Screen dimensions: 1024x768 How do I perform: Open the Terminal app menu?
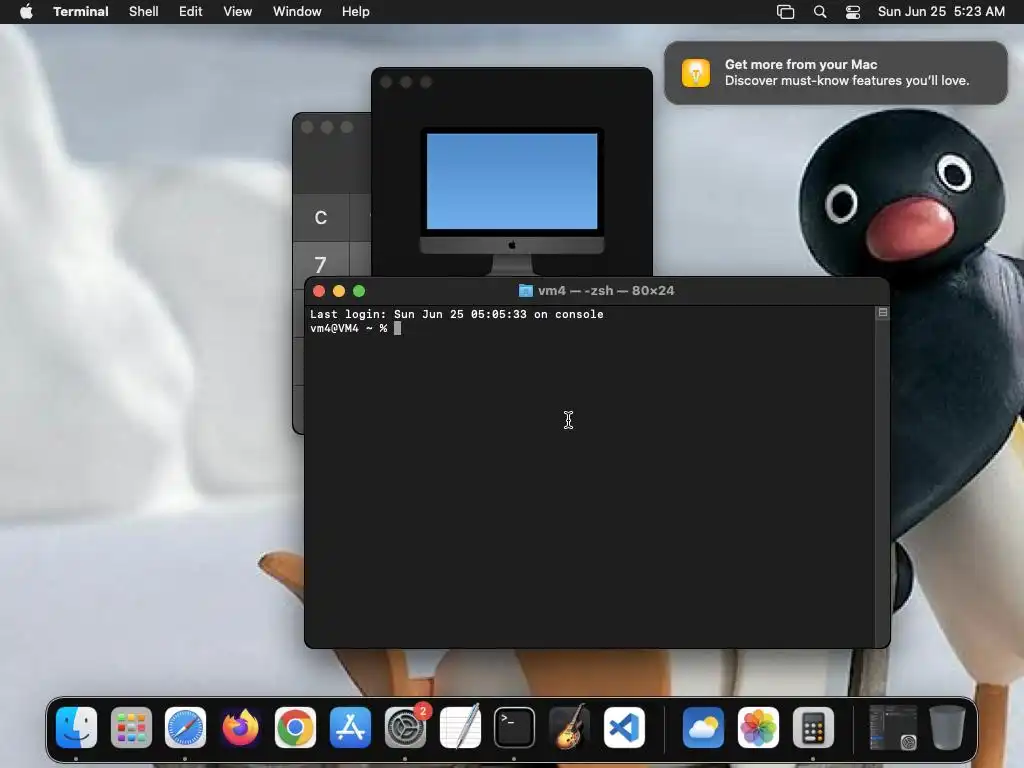[81, 12]
